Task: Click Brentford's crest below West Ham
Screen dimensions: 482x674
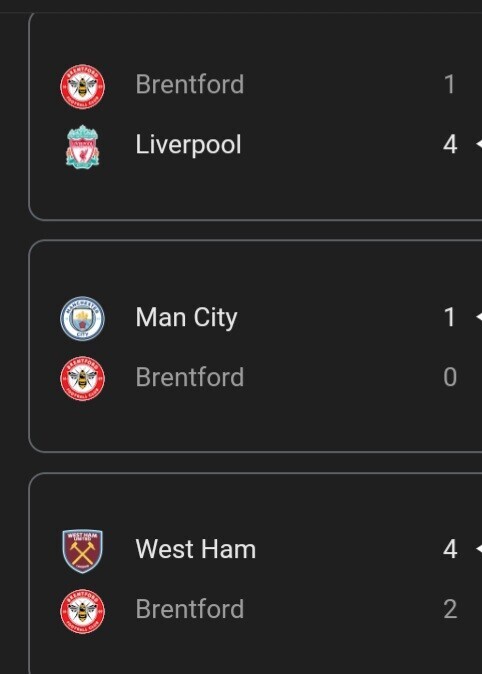Action: pyautogui.click(x=83, y=611)
